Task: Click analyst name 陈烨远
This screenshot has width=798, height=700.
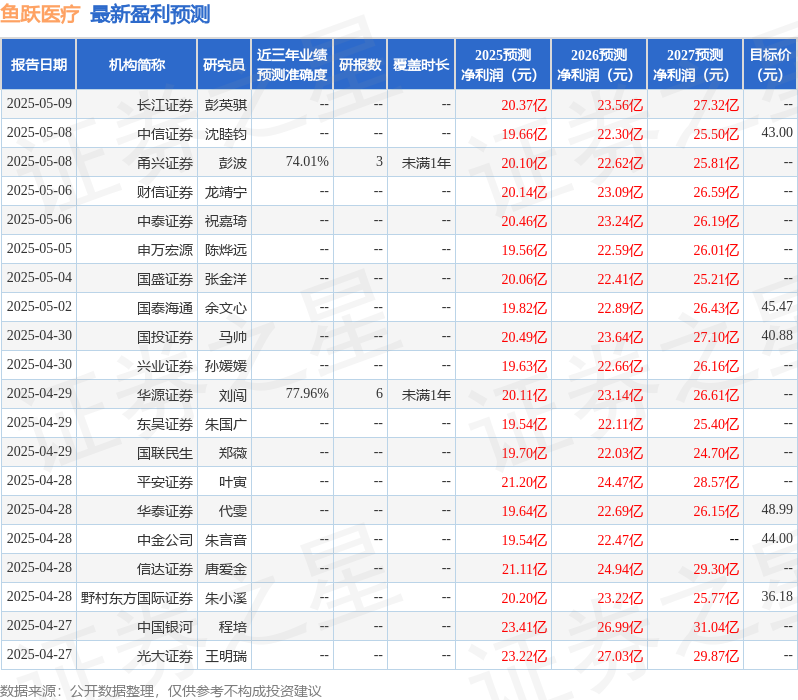Action: (x=226, y=250)
